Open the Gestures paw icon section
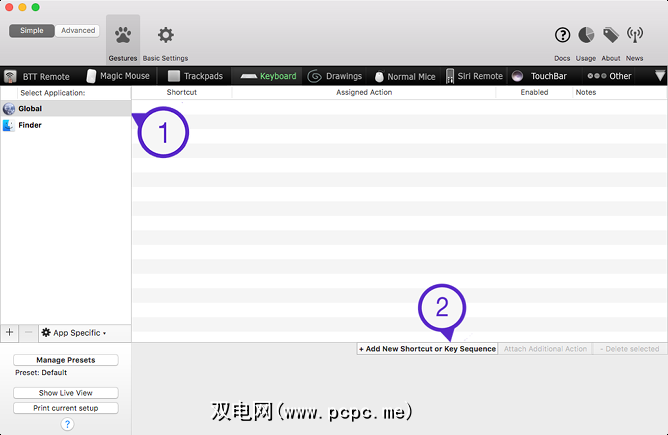The image size is (668, 435). (123, 40)
